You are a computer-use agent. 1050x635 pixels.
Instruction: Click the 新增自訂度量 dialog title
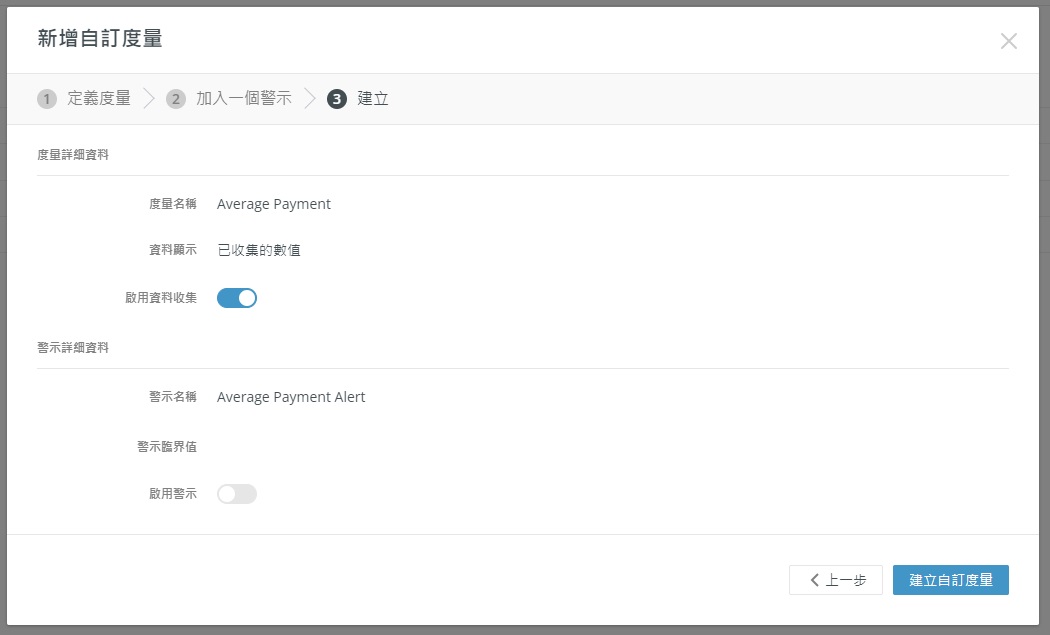(100, 39)
